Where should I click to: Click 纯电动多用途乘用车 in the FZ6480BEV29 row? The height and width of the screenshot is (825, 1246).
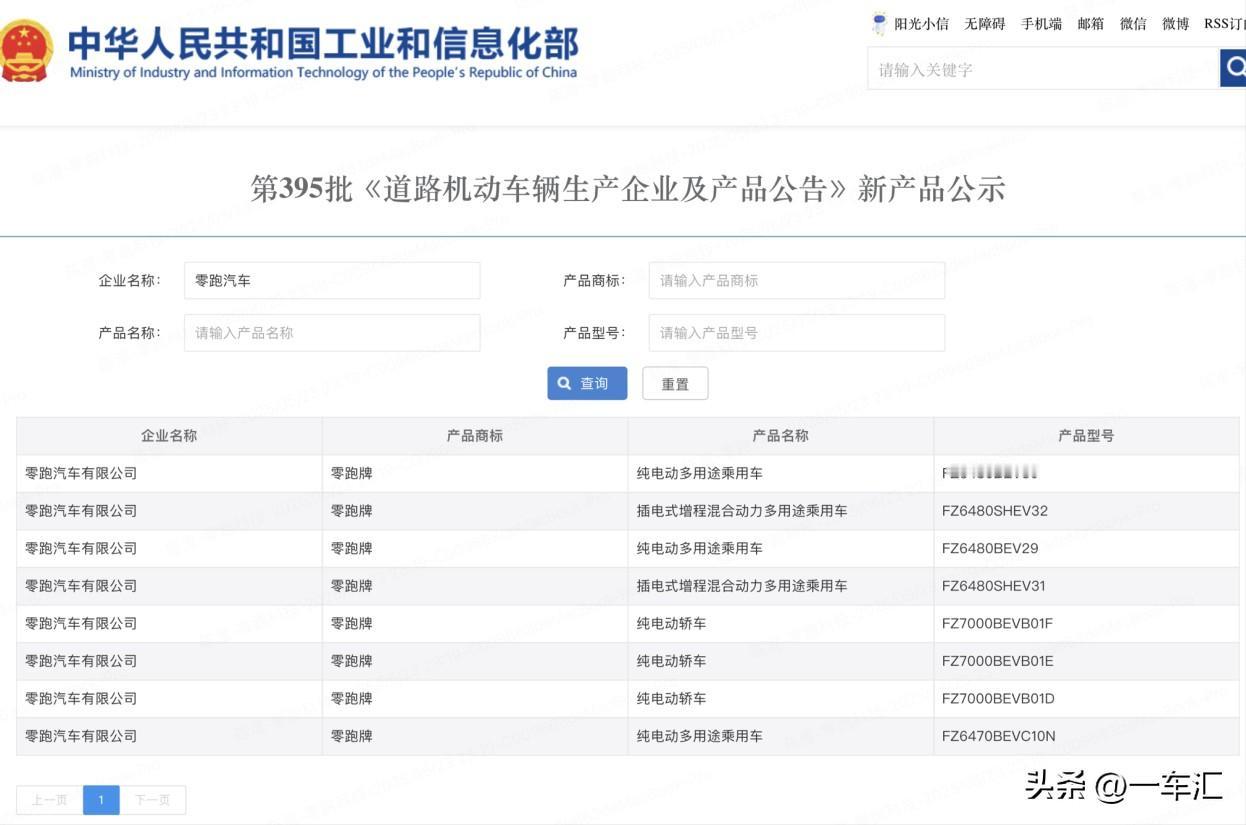(700, 548)
